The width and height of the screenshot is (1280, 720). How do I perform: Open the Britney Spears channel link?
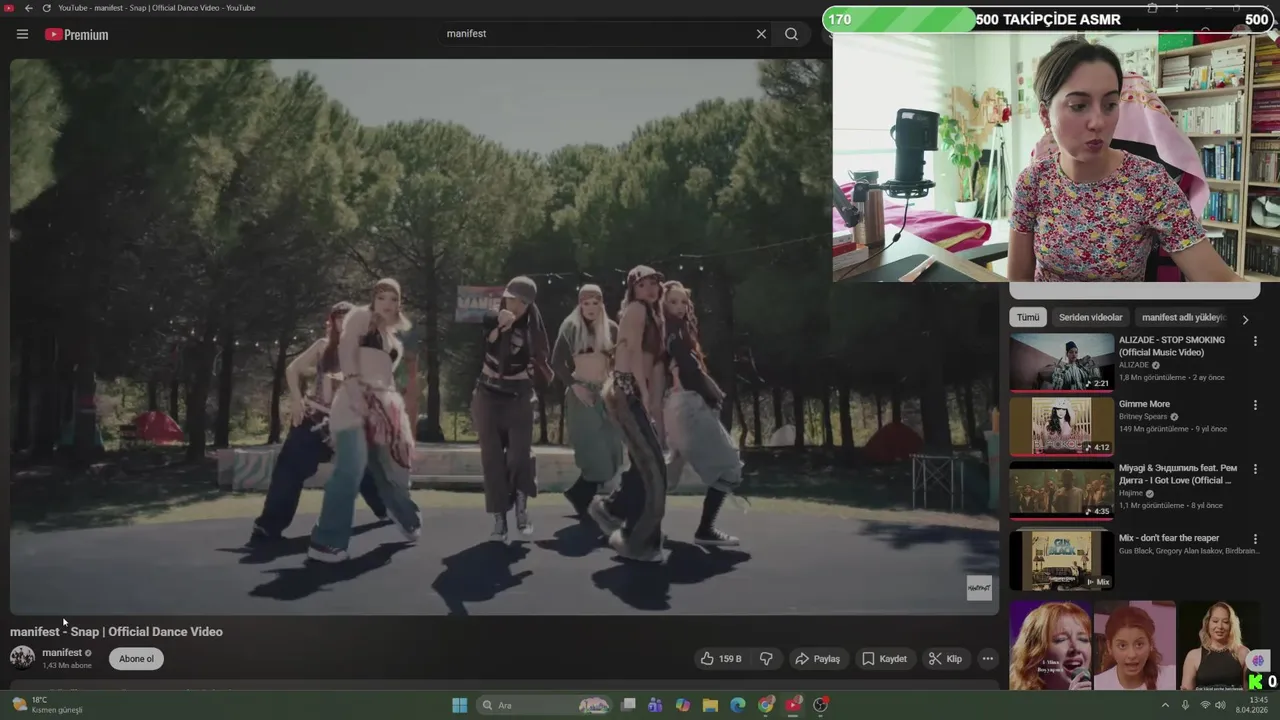pyautogui.click(x=1143, y=417)
